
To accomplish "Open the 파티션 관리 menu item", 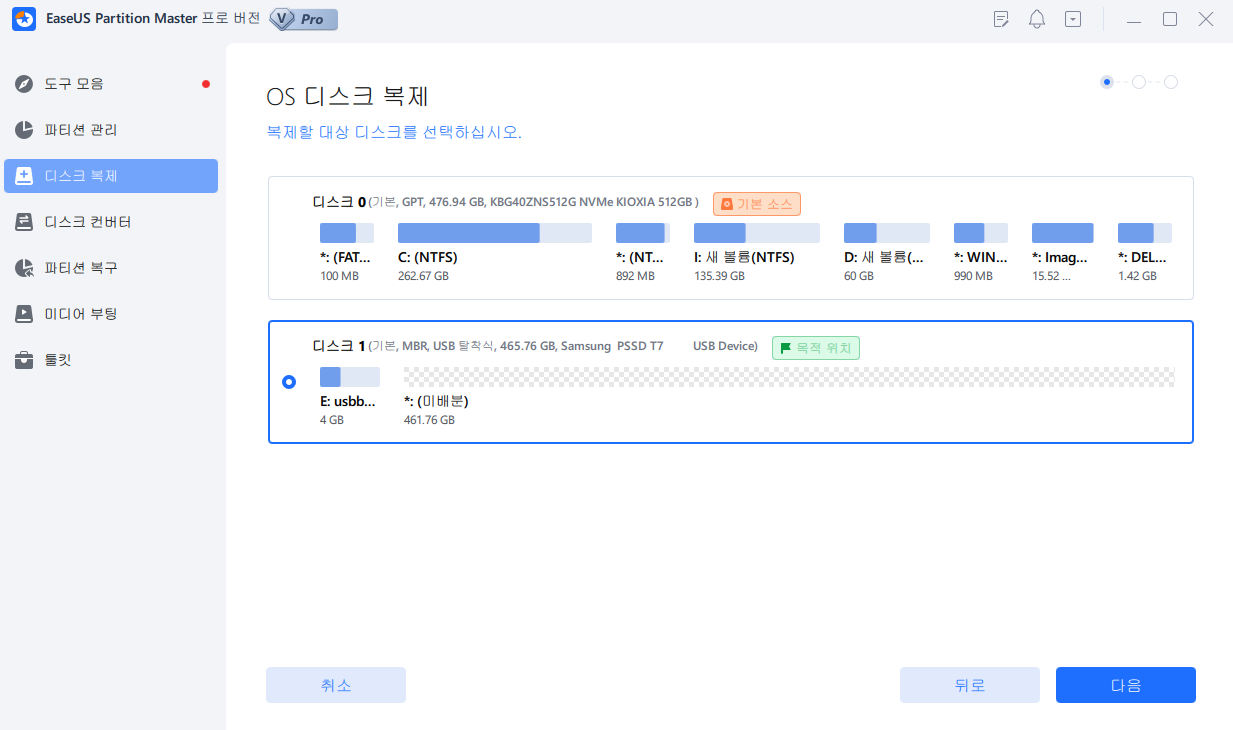I will point(111,130).
